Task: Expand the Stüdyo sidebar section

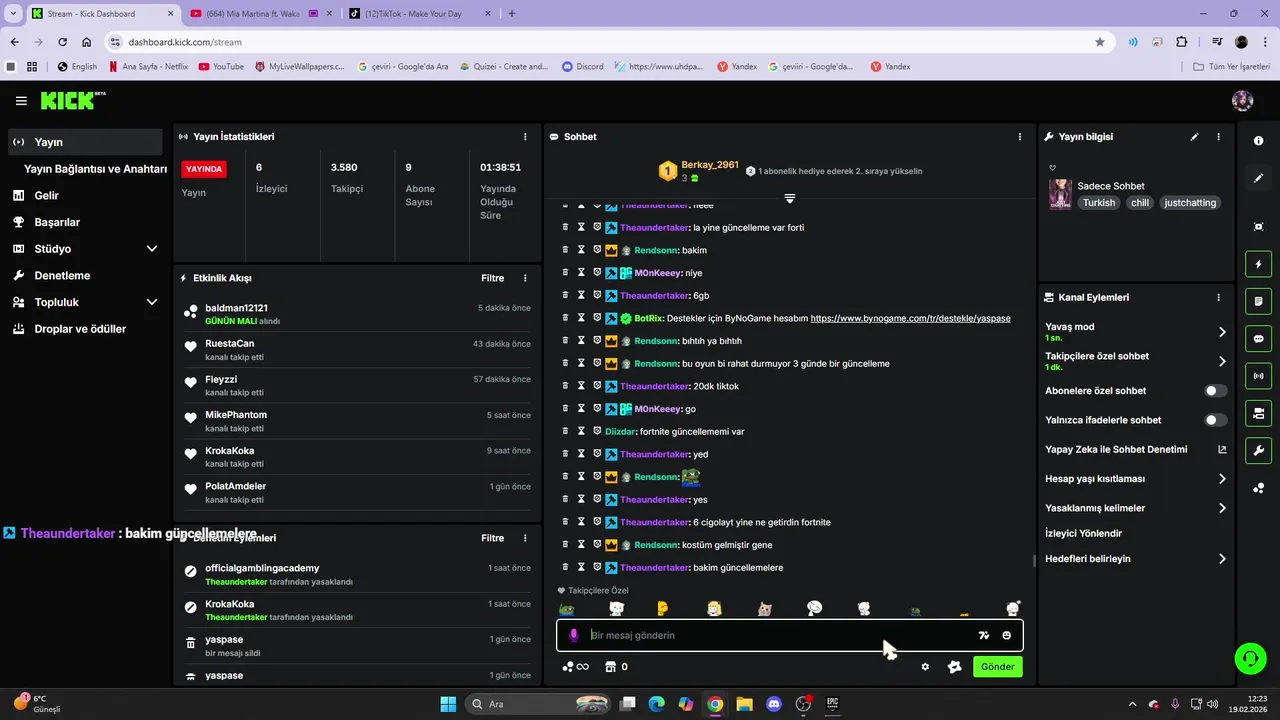Action: (152, 249)
